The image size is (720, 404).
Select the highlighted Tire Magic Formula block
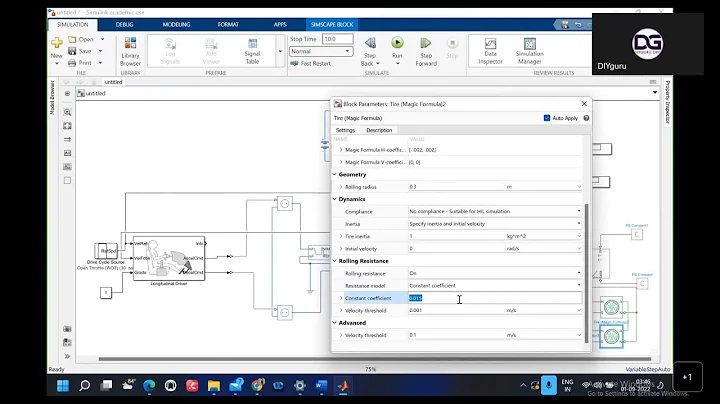[x=611, y=337]
